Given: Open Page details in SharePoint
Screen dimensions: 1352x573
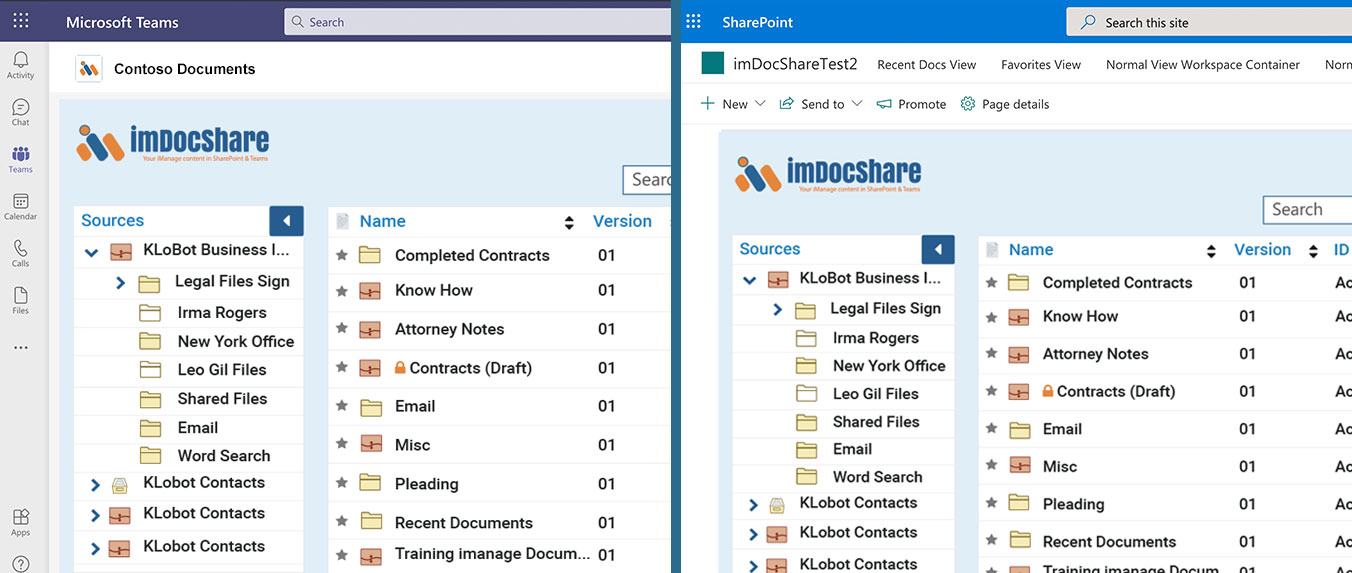Looking at the screenshot, I should (x=1005, y=104).
